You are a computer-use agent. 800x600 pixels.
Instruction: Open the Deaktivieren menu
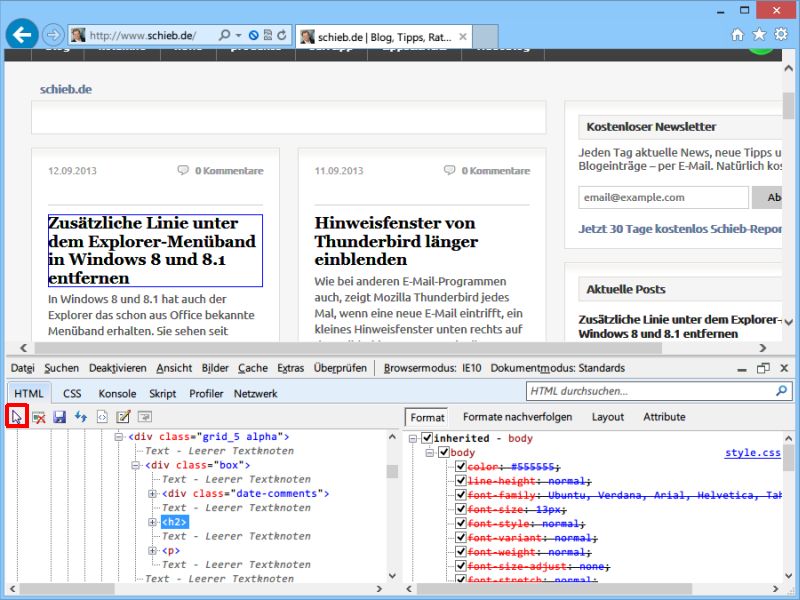(x=117, y=368)
